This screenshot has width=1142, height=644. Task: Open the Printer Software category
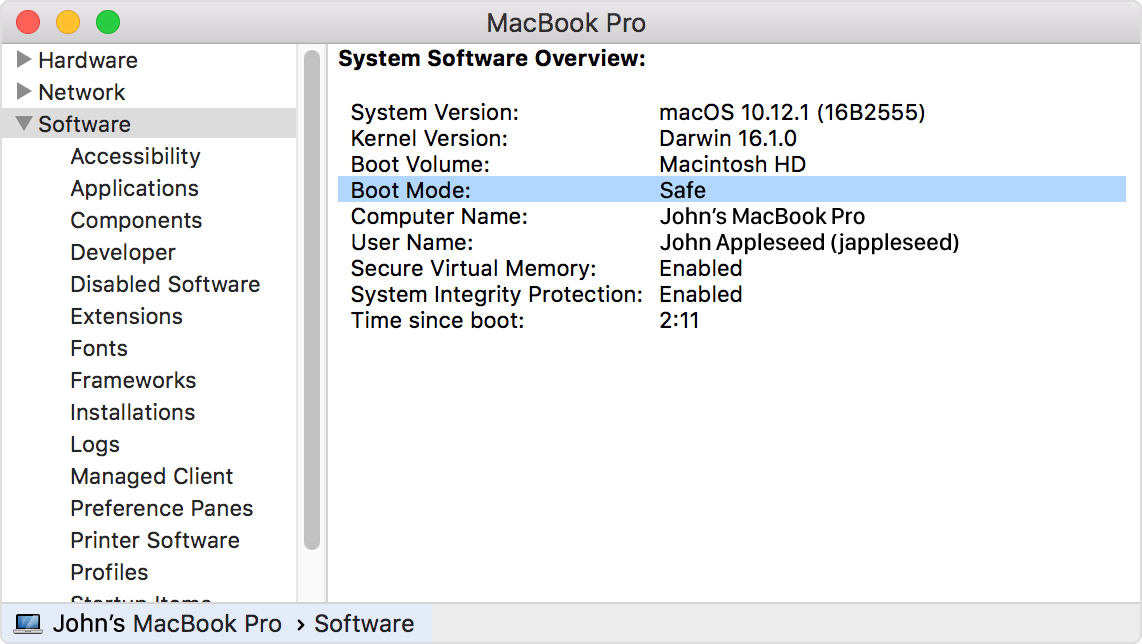tap(154, 540)
